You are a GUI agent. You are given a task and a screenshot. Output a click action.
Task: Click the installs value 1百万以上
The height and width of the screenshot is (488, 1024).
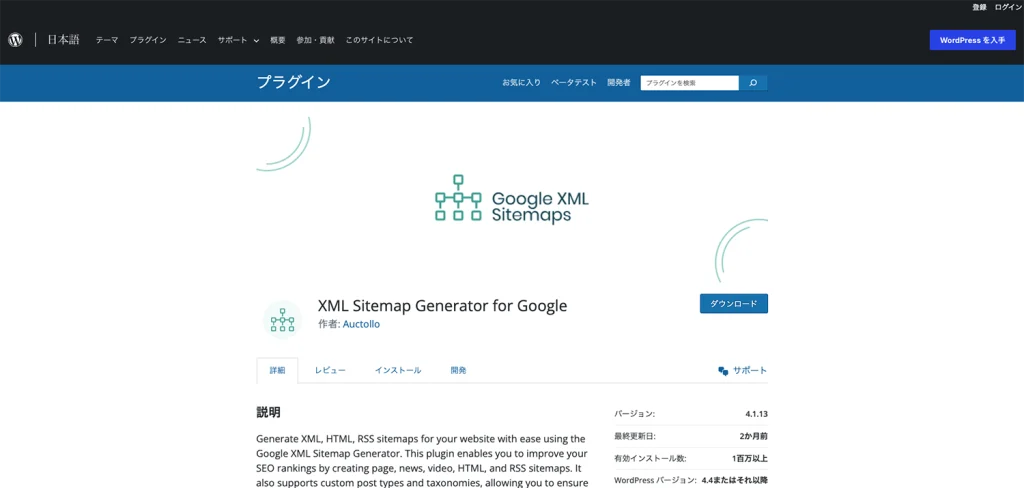click(x=750, y=458)
